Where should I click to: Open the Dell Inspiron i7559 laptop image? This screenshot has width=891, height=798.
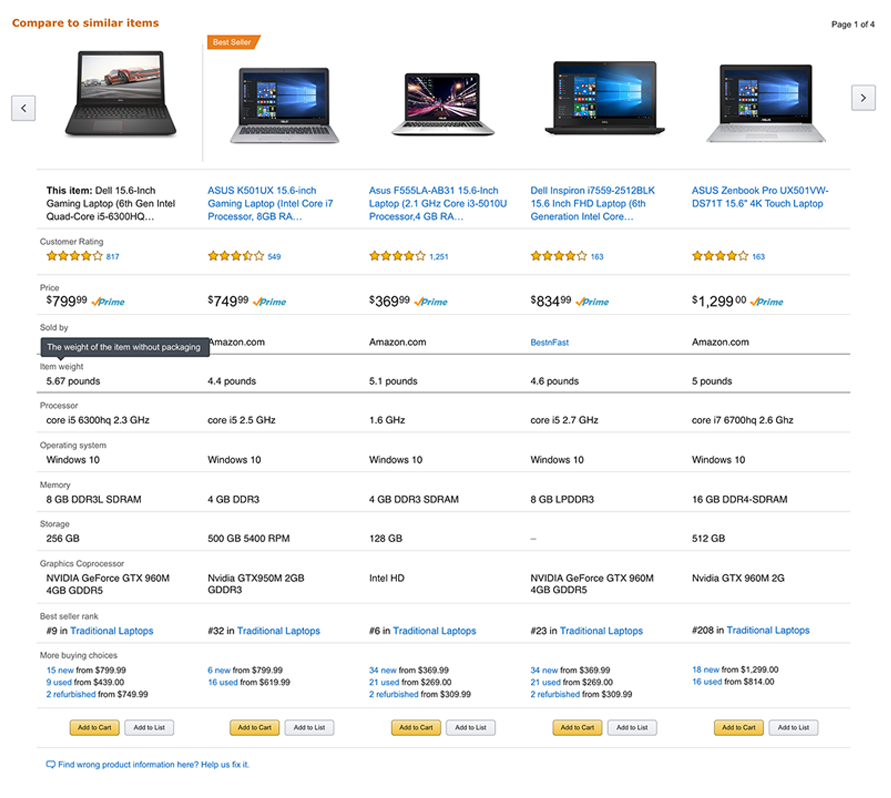(x=605, y=98)
